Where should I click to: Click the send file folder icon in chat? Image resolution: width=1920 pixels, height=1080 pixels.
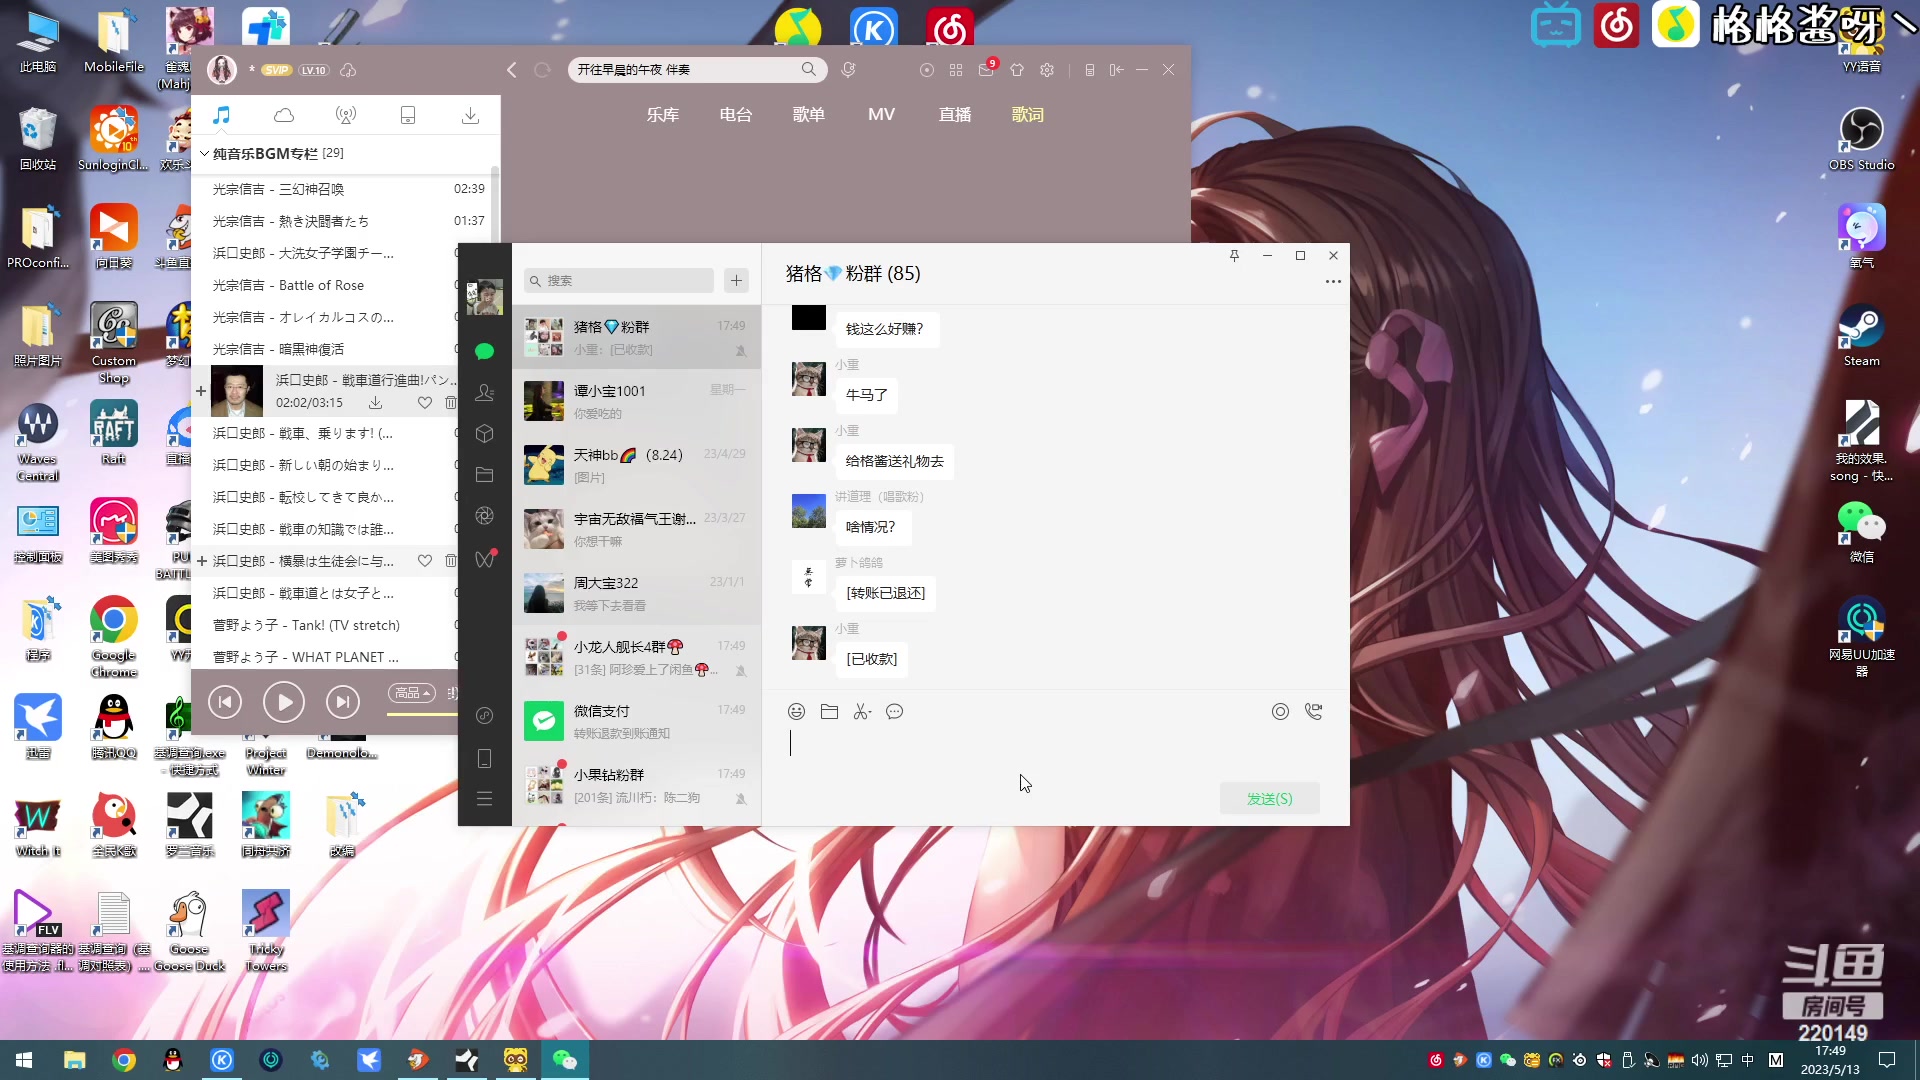[x=829, y=712]
